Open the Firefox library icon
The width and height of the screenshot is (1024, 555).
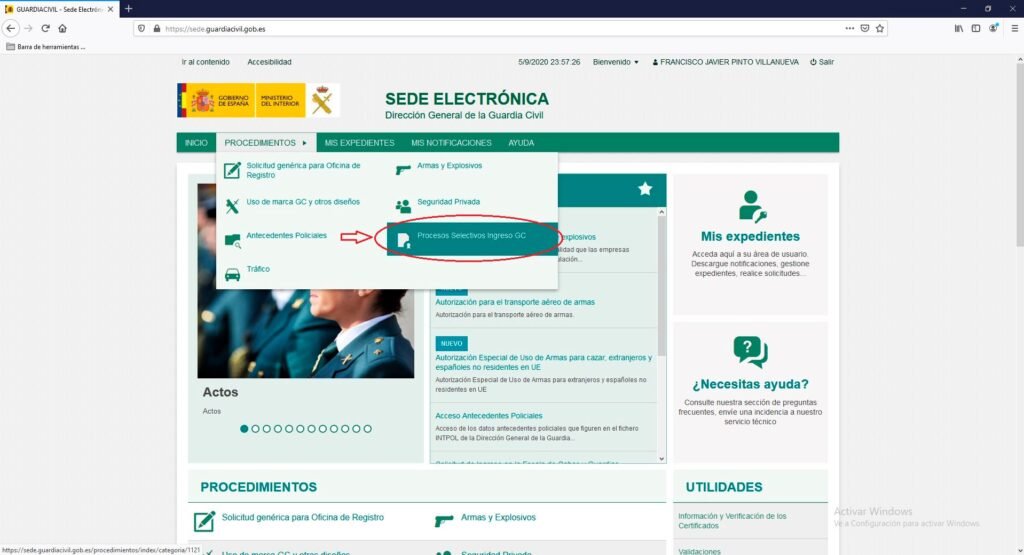coord(958,28)
